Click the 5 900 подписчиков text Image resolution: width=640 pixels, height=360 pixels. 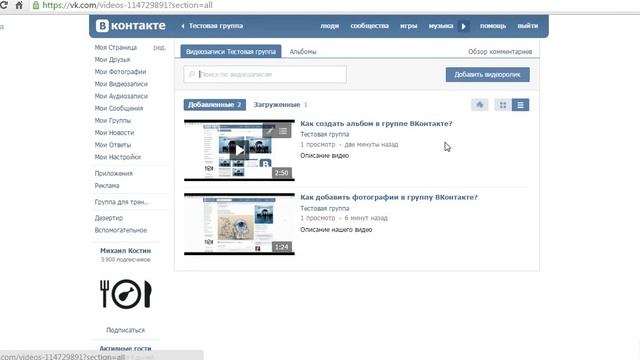pyautogui.click(x=126, y=260)
